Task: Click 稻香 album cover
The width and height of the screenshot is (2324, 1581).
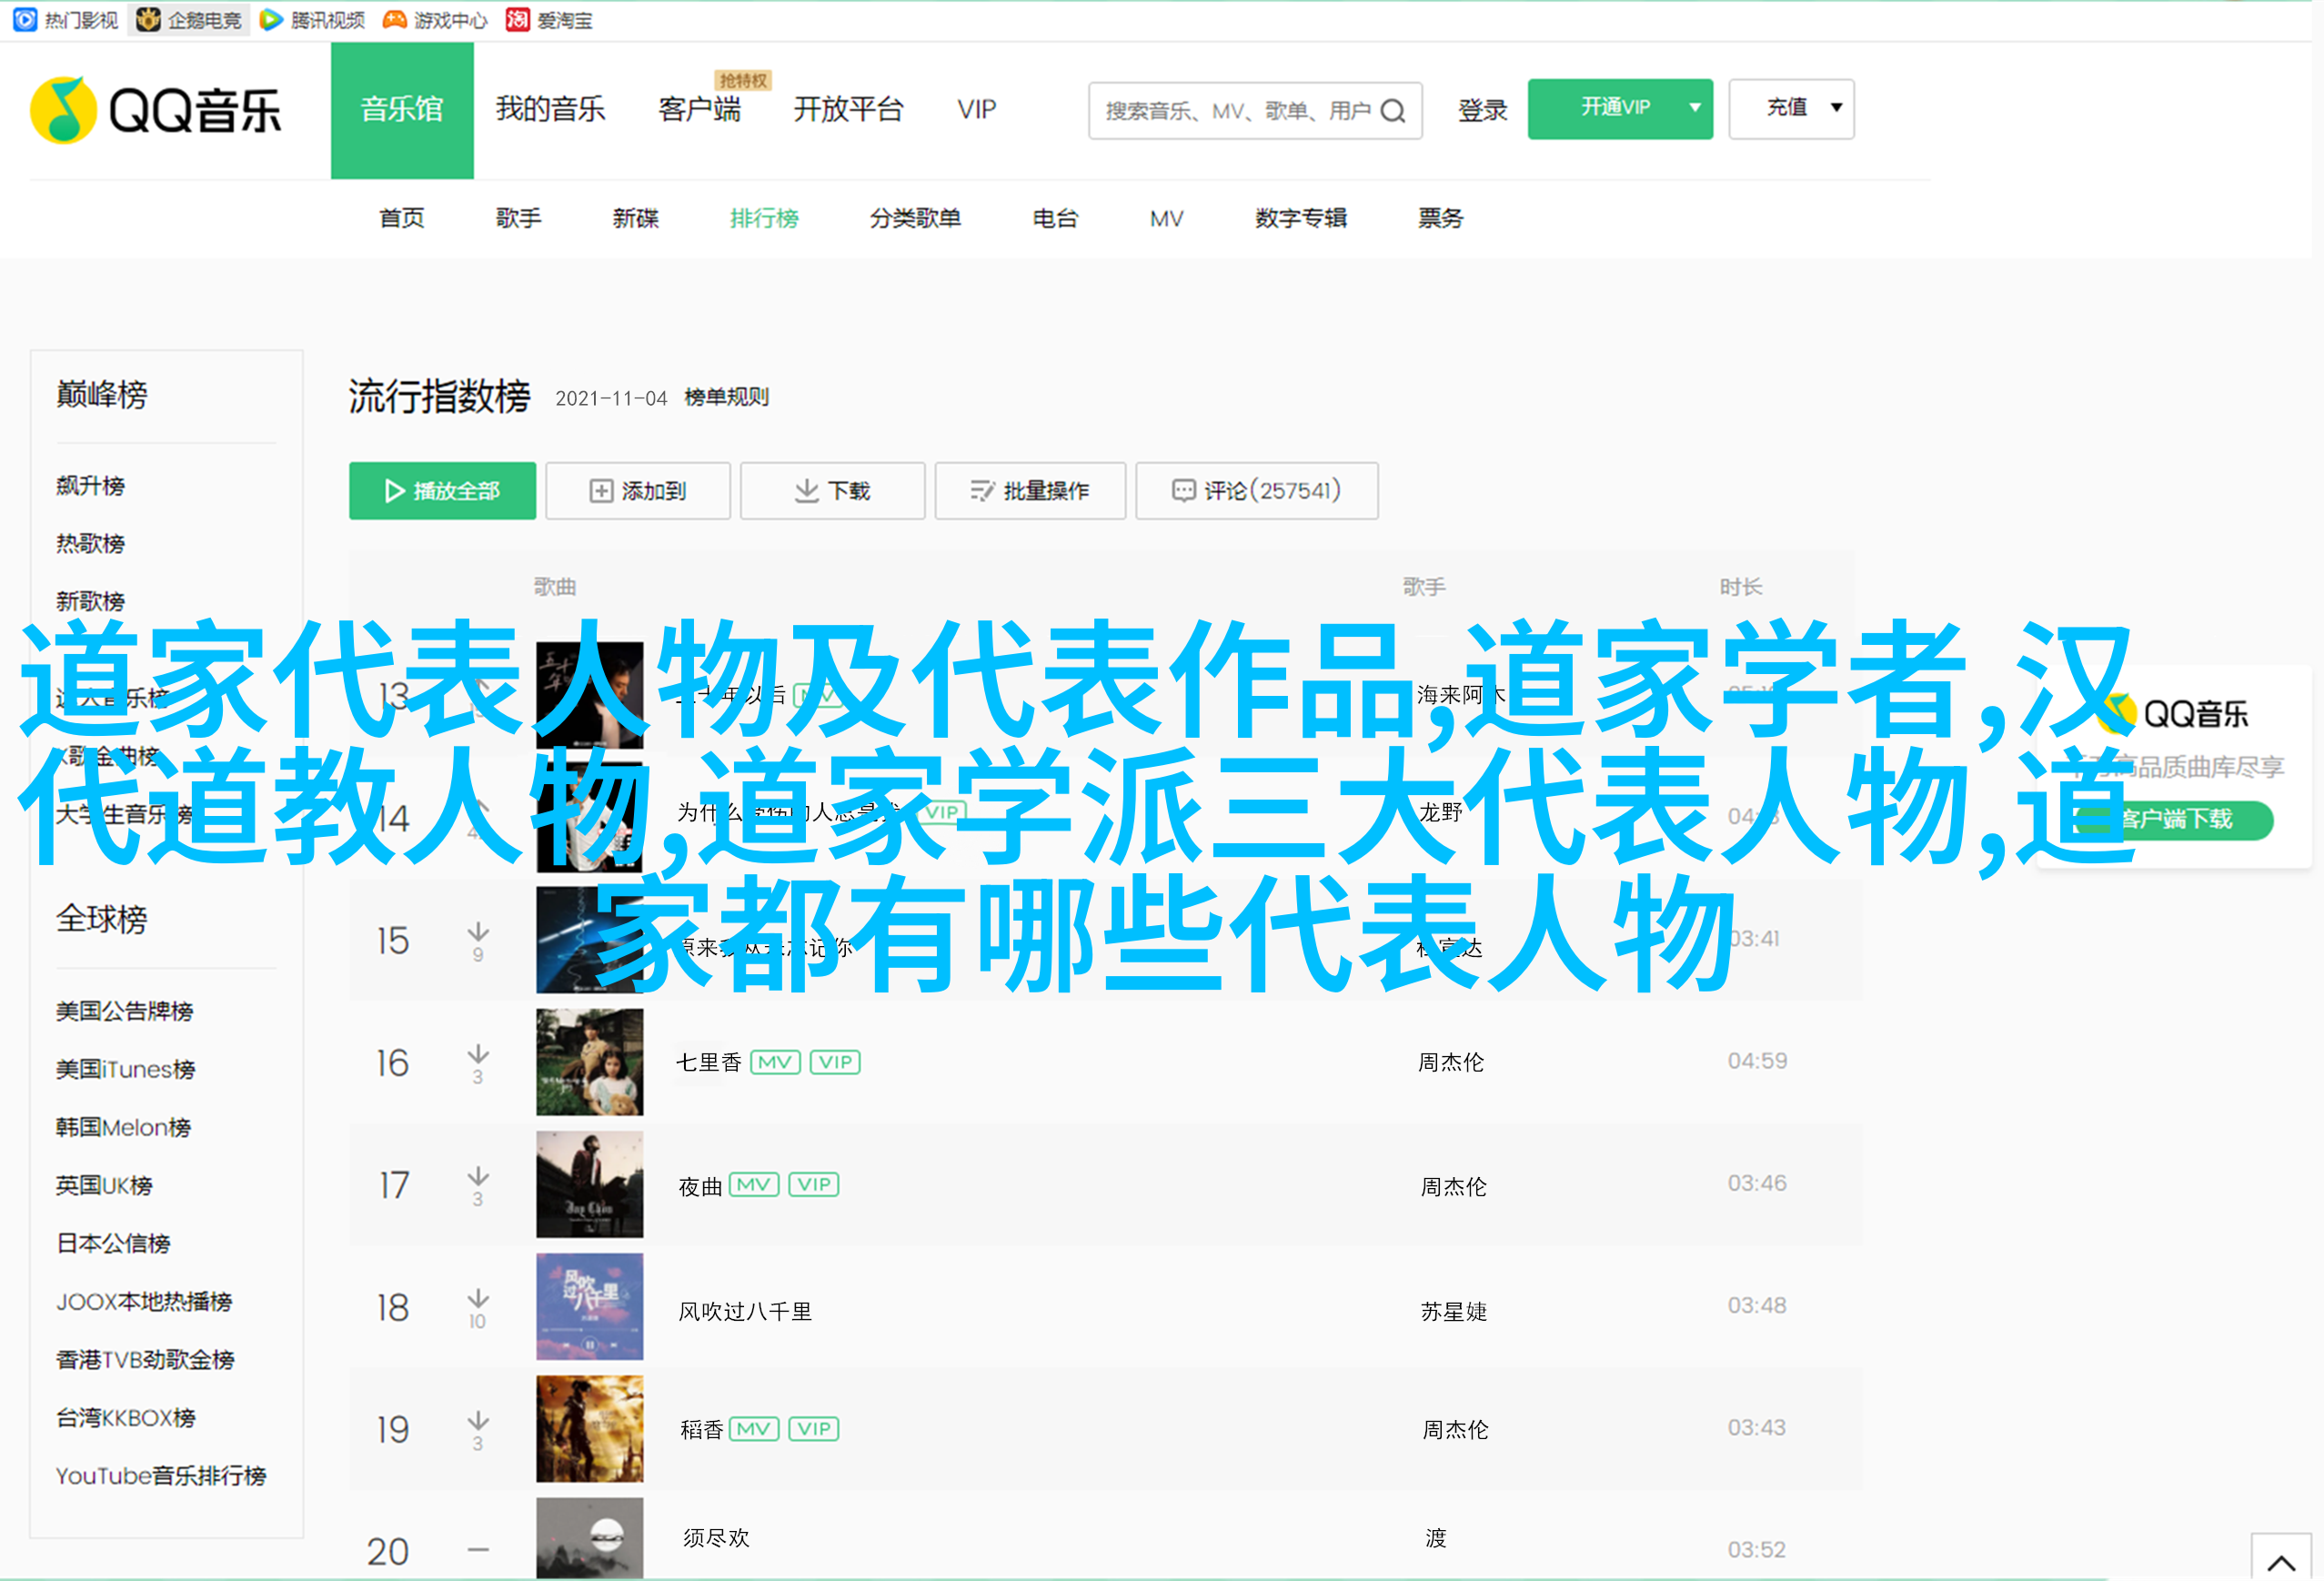Action: (590, 1429)
